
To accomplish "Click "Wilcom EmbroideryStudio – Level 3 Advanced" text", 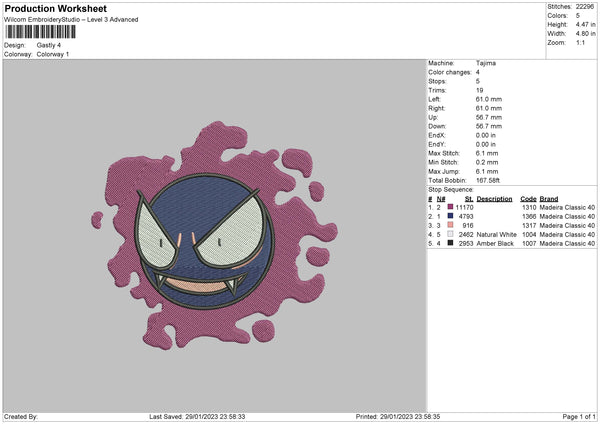I will [71, 20].
